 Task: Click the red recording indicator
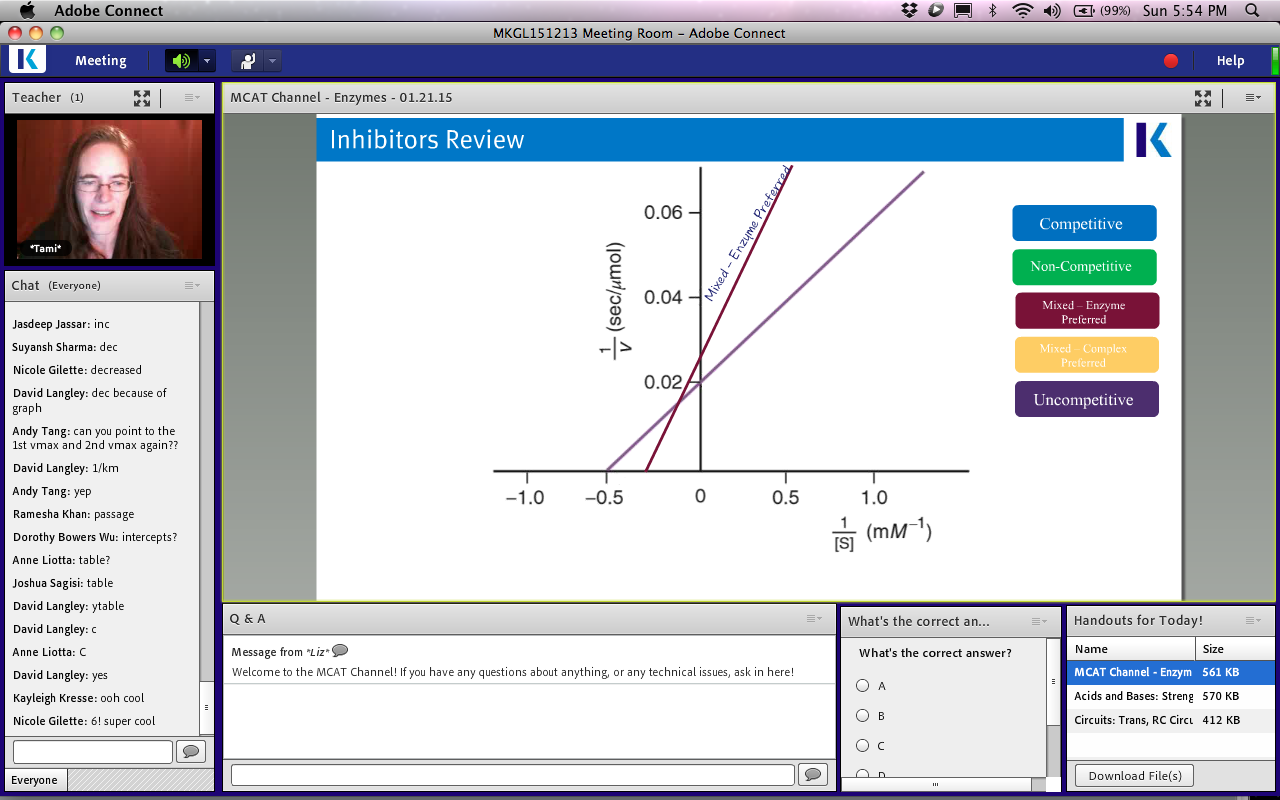(1171, 61)
